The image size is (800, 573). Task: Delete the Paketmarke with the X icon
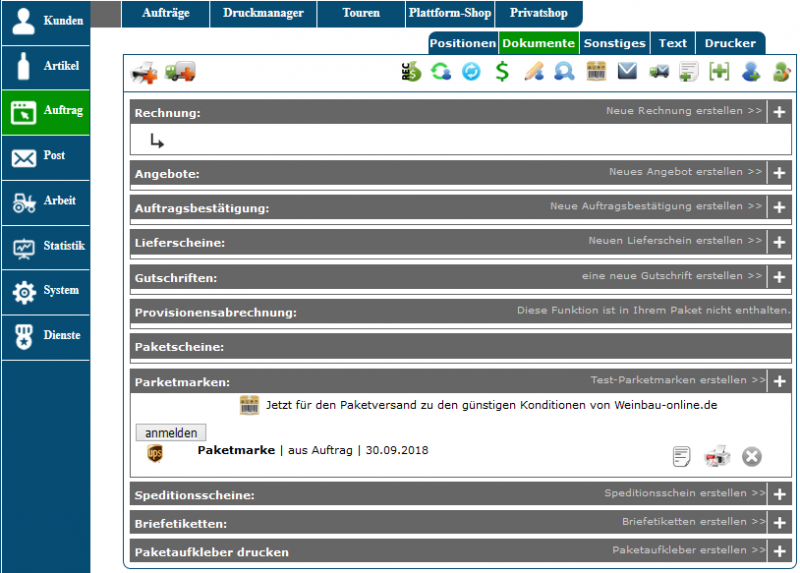pos(751,456)
